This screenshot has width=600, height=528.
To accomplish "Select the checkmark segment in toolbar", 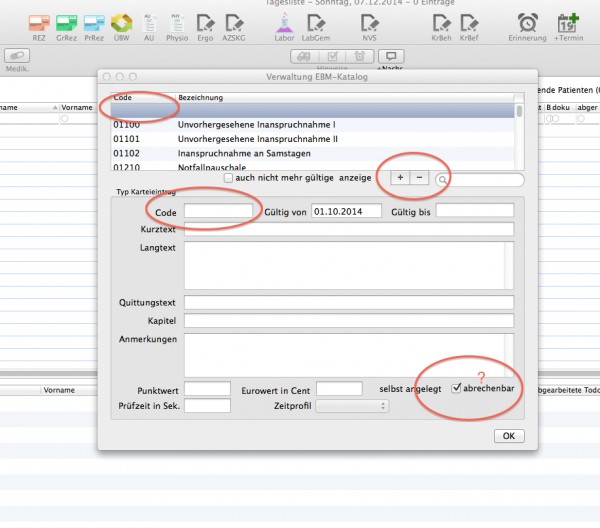I will pyautogui.click(x=332, y=57).
